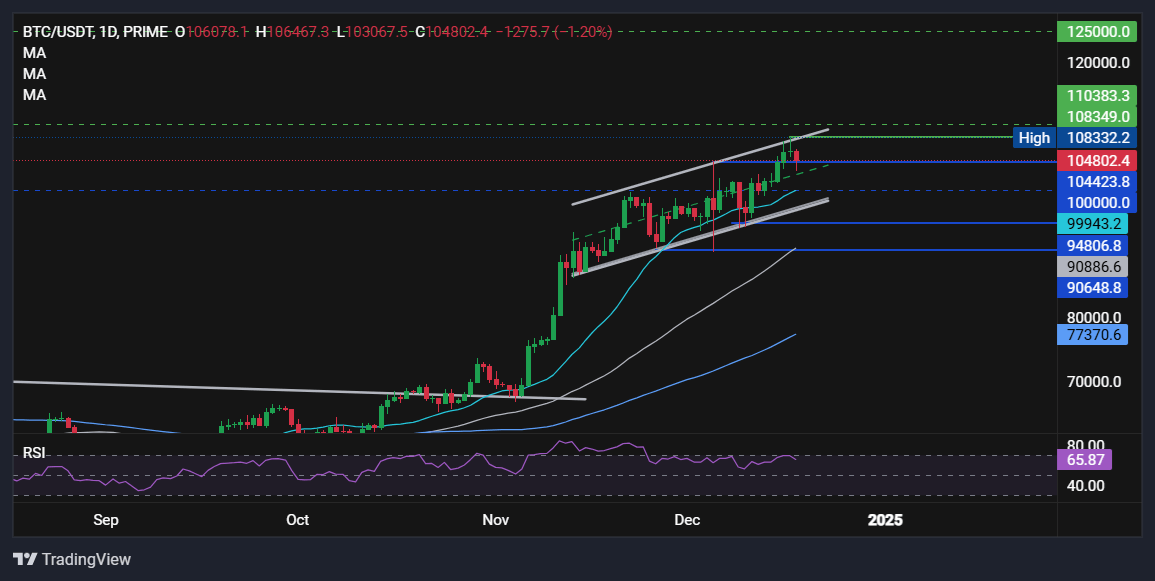The image size is (1155, 581).
Task: Click the 2025 year label on time axis
Action: pos(884,520)
